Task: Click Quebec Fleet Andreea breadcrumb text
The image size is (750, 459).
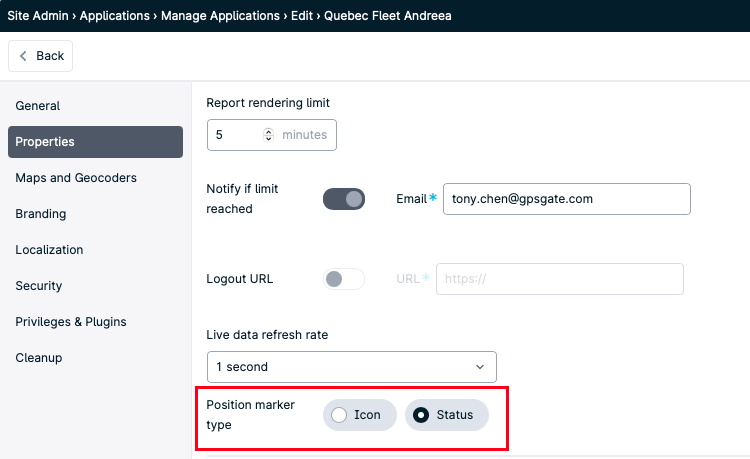Action: click(x=388, y=16)
